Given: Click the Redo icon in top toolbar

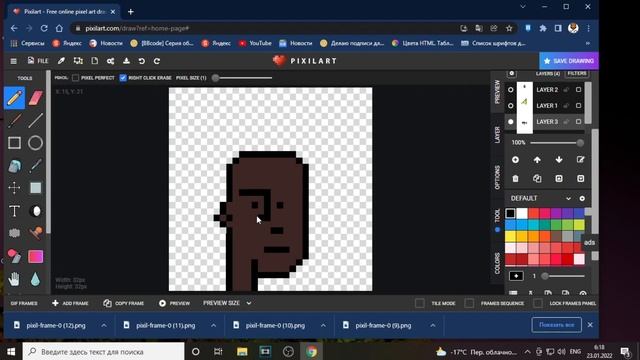Looking at the screenshot, I should pos(157,61).
